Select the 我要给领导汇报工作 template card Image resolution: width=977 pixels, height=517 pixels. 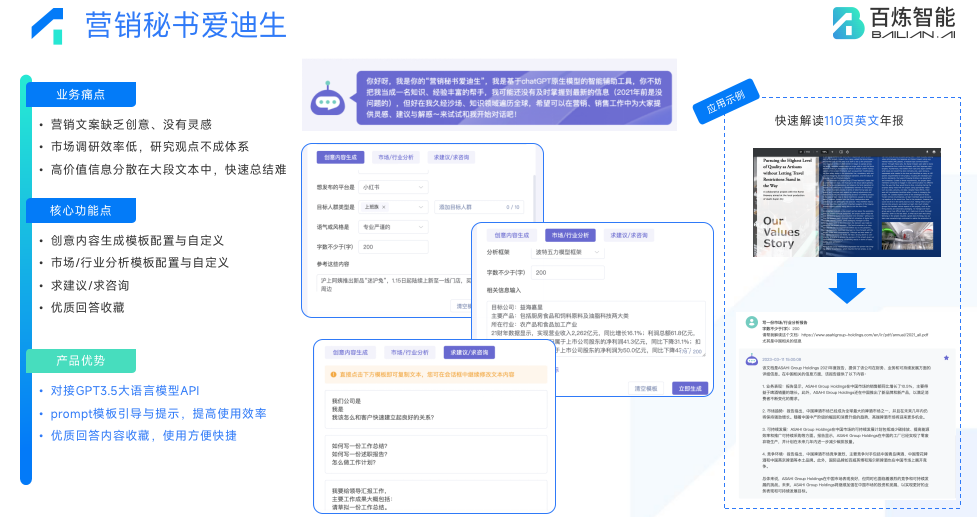(436, 496)
